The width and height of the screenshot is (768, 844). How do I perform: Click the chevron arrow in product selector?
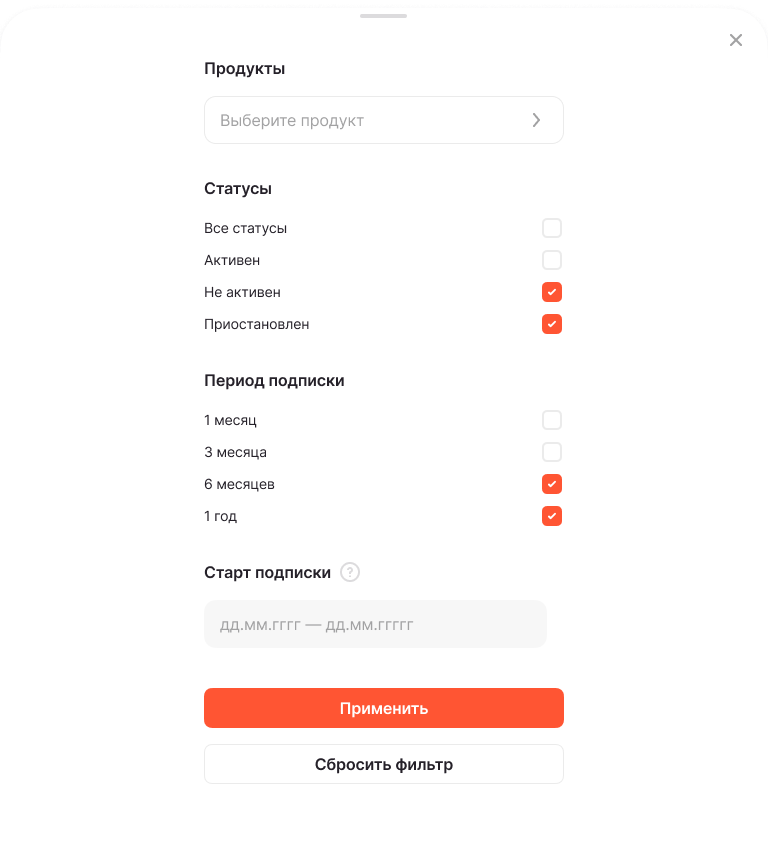[x=536, y=120]
